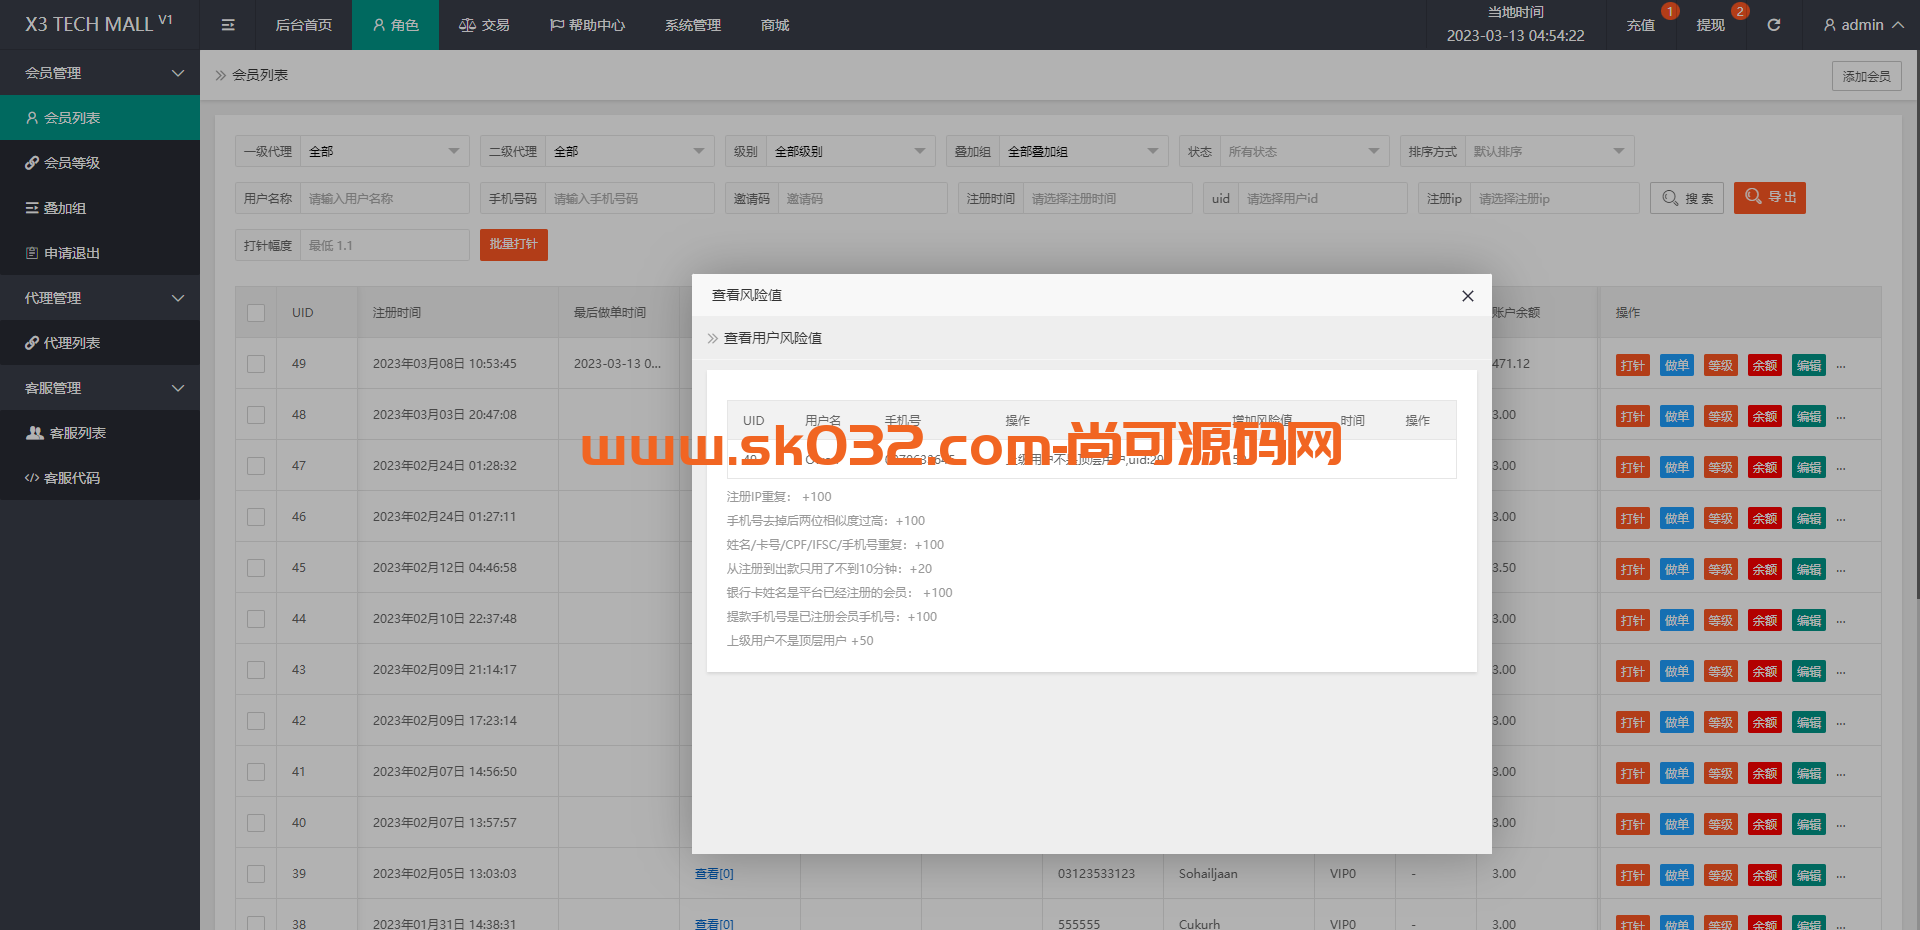The height and width of the screenshot is (930, 1920).
Task: Collapse the 客服管理 sidebar group
Action: [100, 388]
